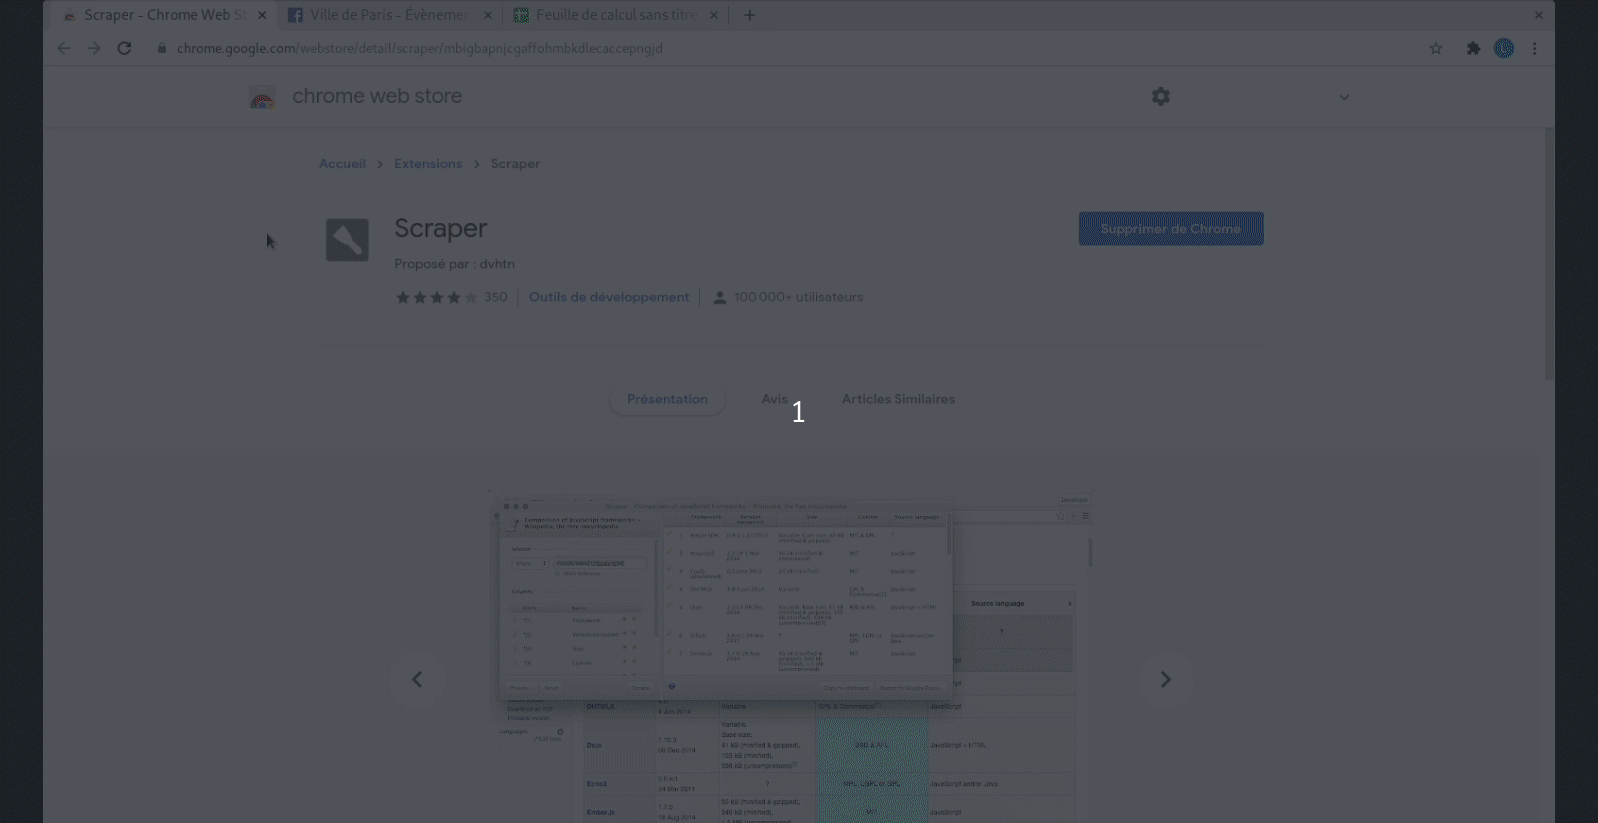
Task: Go to Extensions breadcrumb link
Action: [x=428, y=164]
